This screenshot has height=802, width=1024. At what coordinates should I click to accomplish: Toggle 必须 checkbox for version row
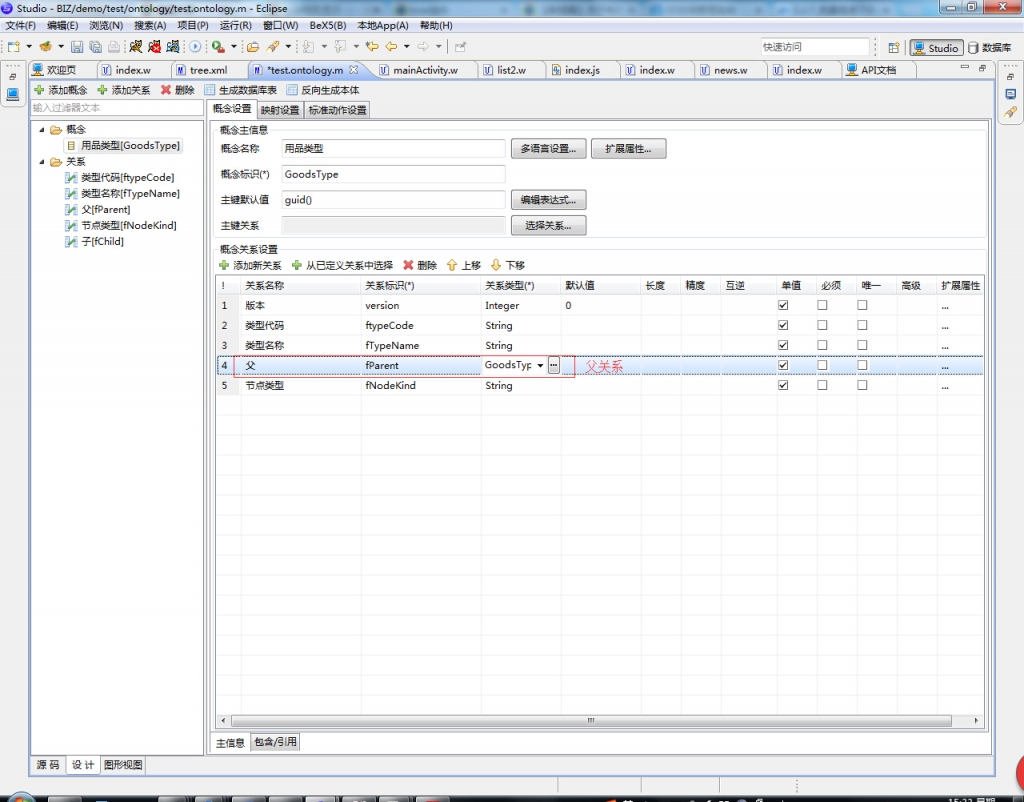(822, 305)
